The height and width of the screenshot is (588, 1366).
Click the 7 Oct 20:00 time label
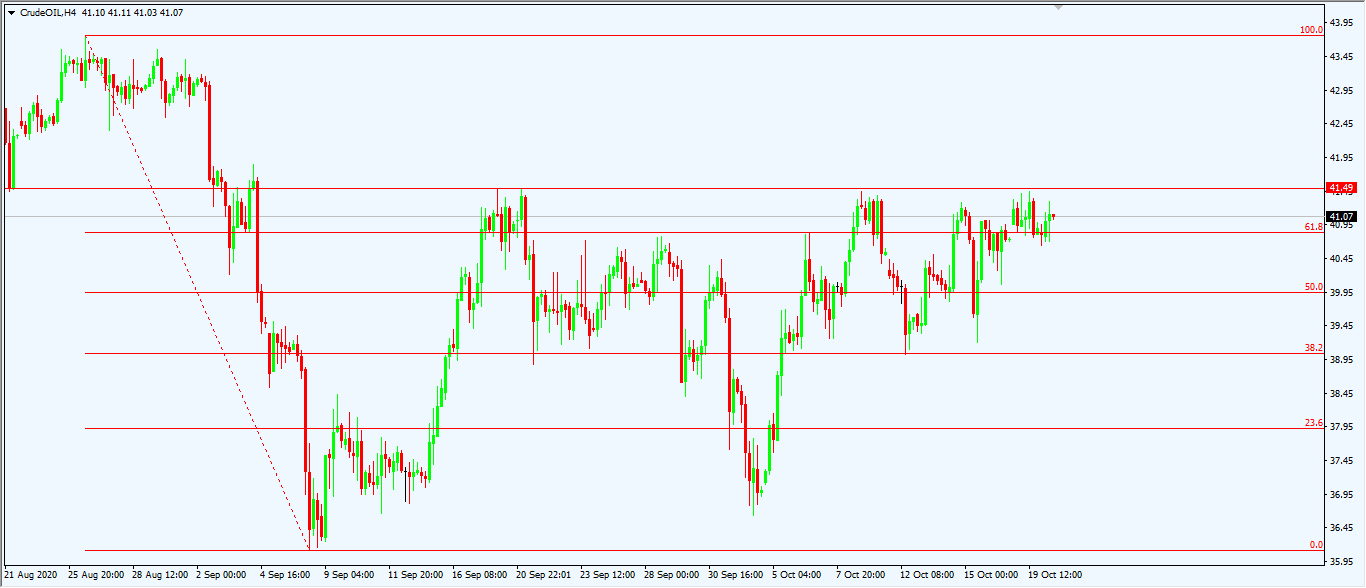pyautogui.click(x=862, y=576)
